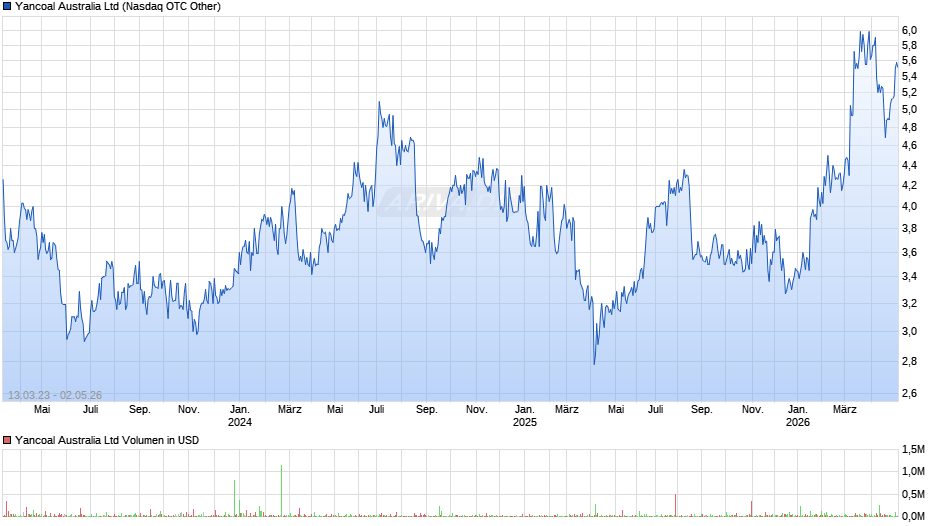
Task: Click the date range text '13.03.23 - 02.05.26'
Action: pos(55,395)
